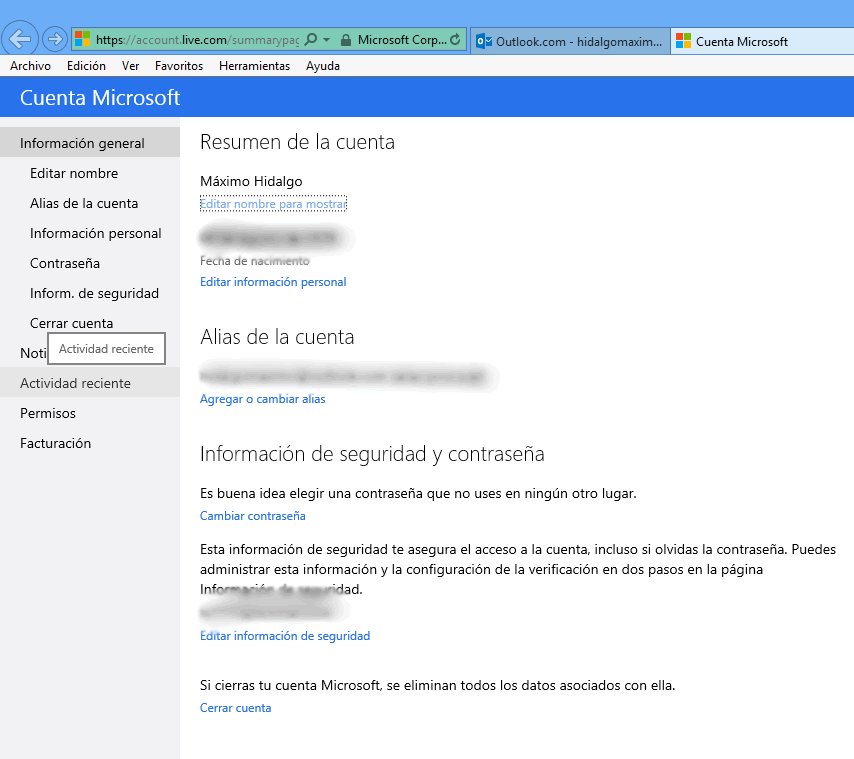Image resolution: width=854 pixels, height=759 pixels.
Task: Click the browser Back arrow button
Action: coord(21,40)
